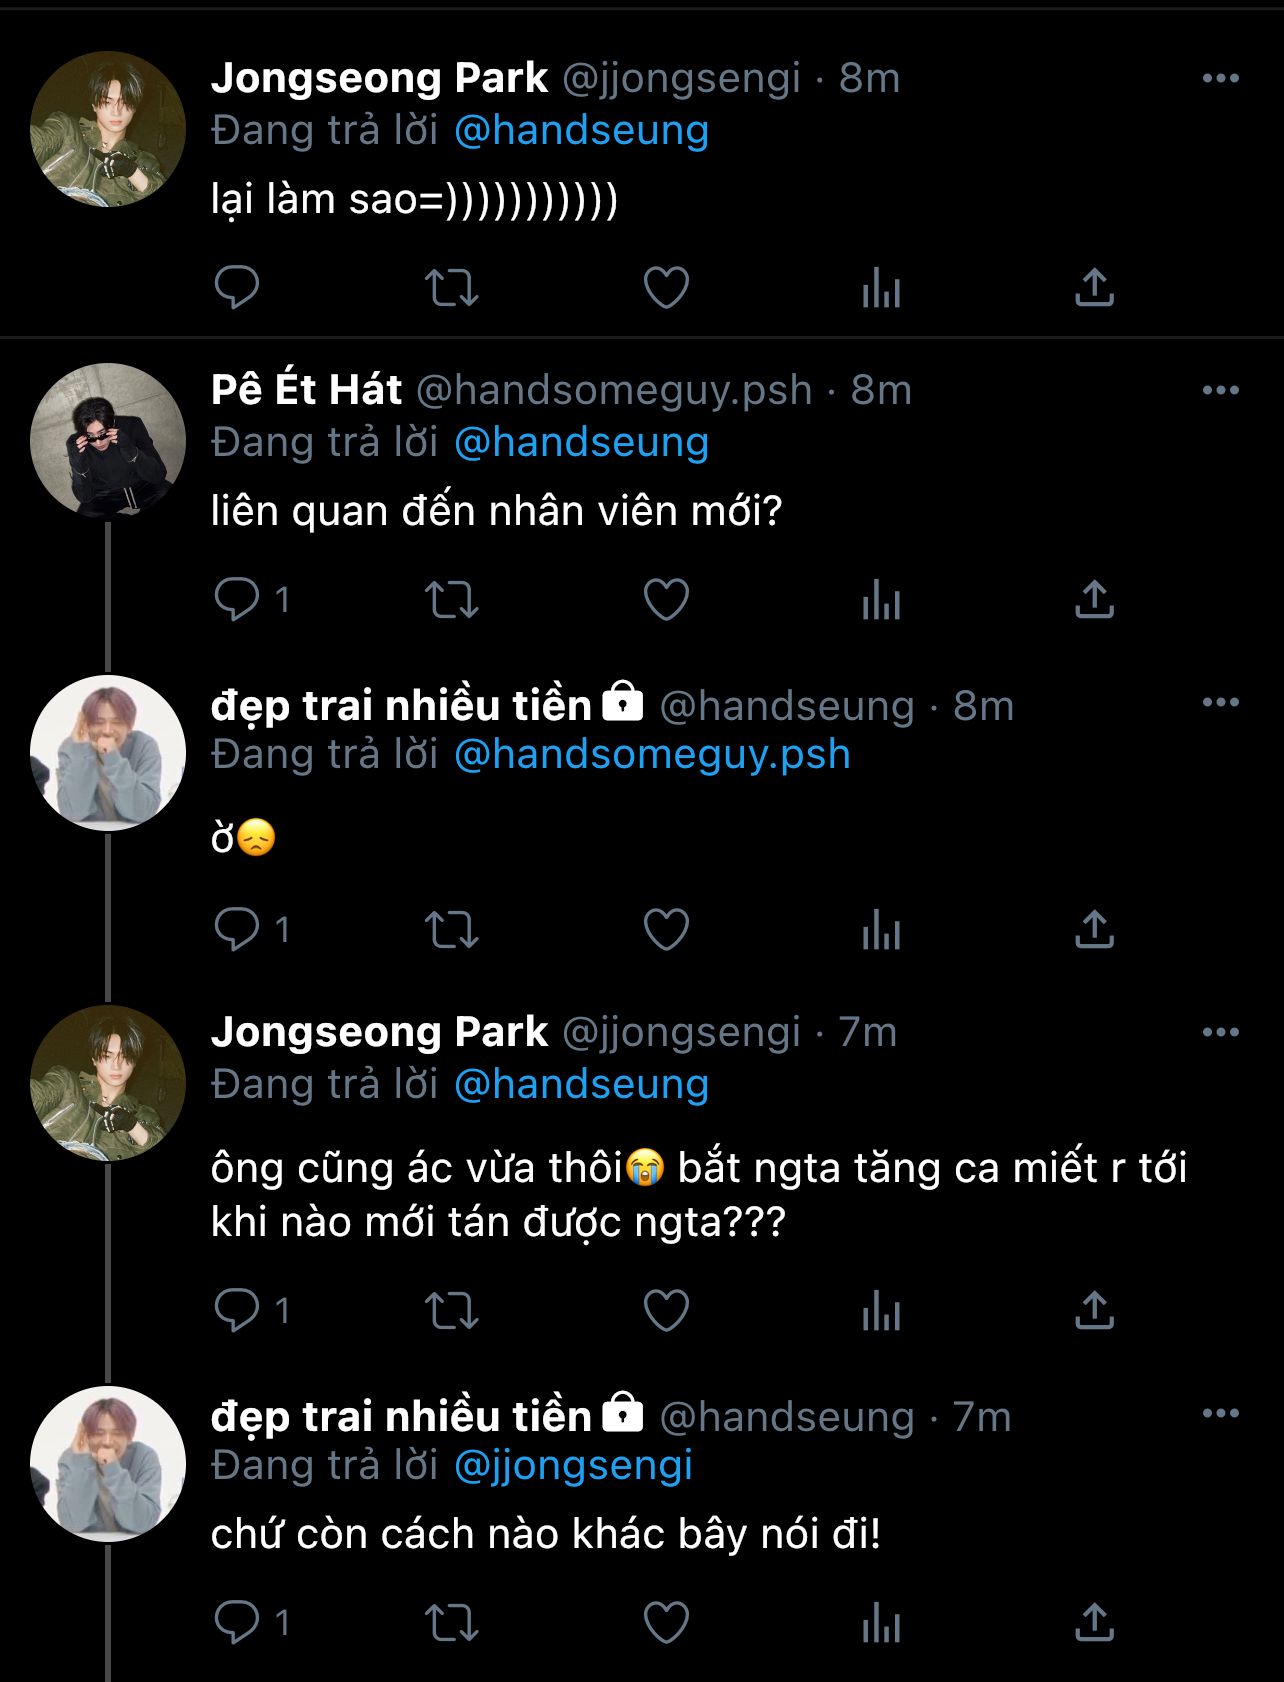1284x1682 pixels.
Task: Like the "liên quan đến nhân viên mới?" tweet
Action: tap(666, 600)
